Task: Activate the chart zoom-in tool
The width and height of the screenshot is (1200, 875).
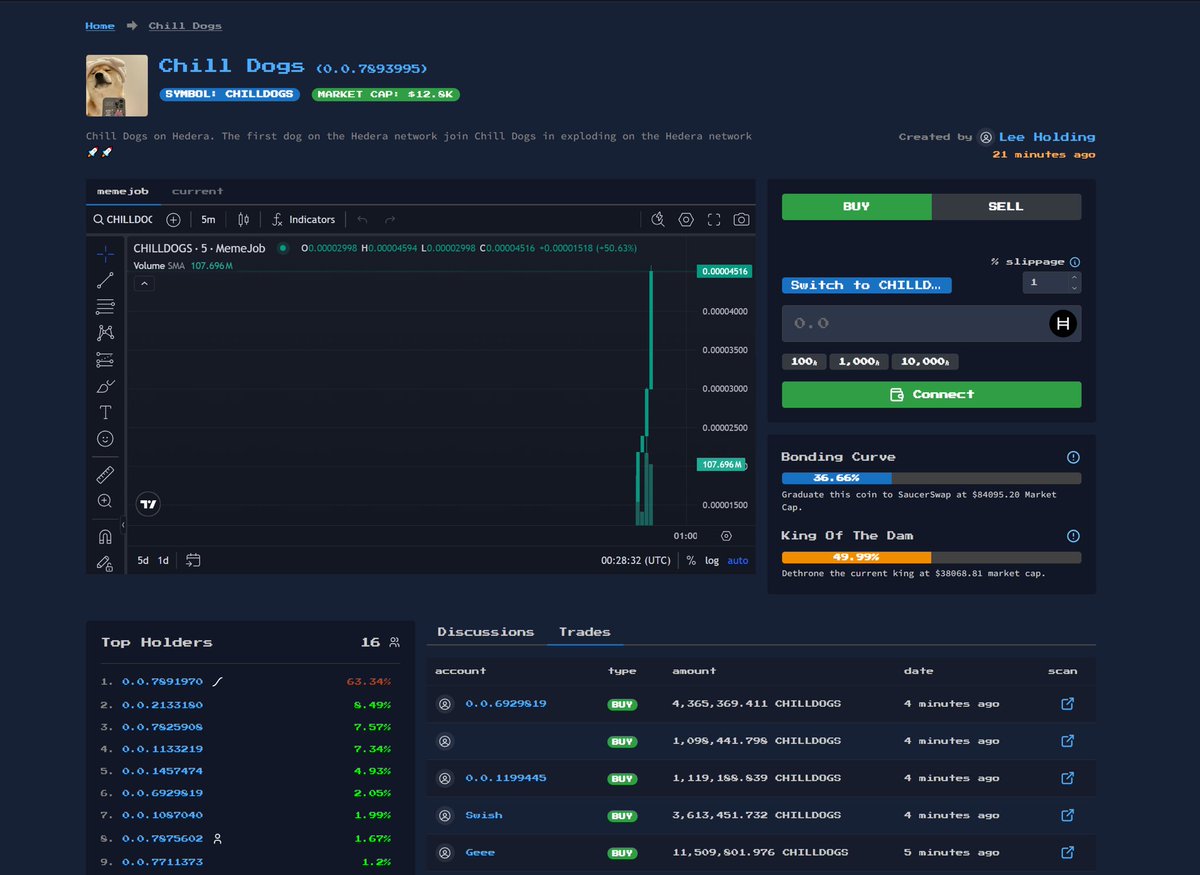Action: coord(105,501)
